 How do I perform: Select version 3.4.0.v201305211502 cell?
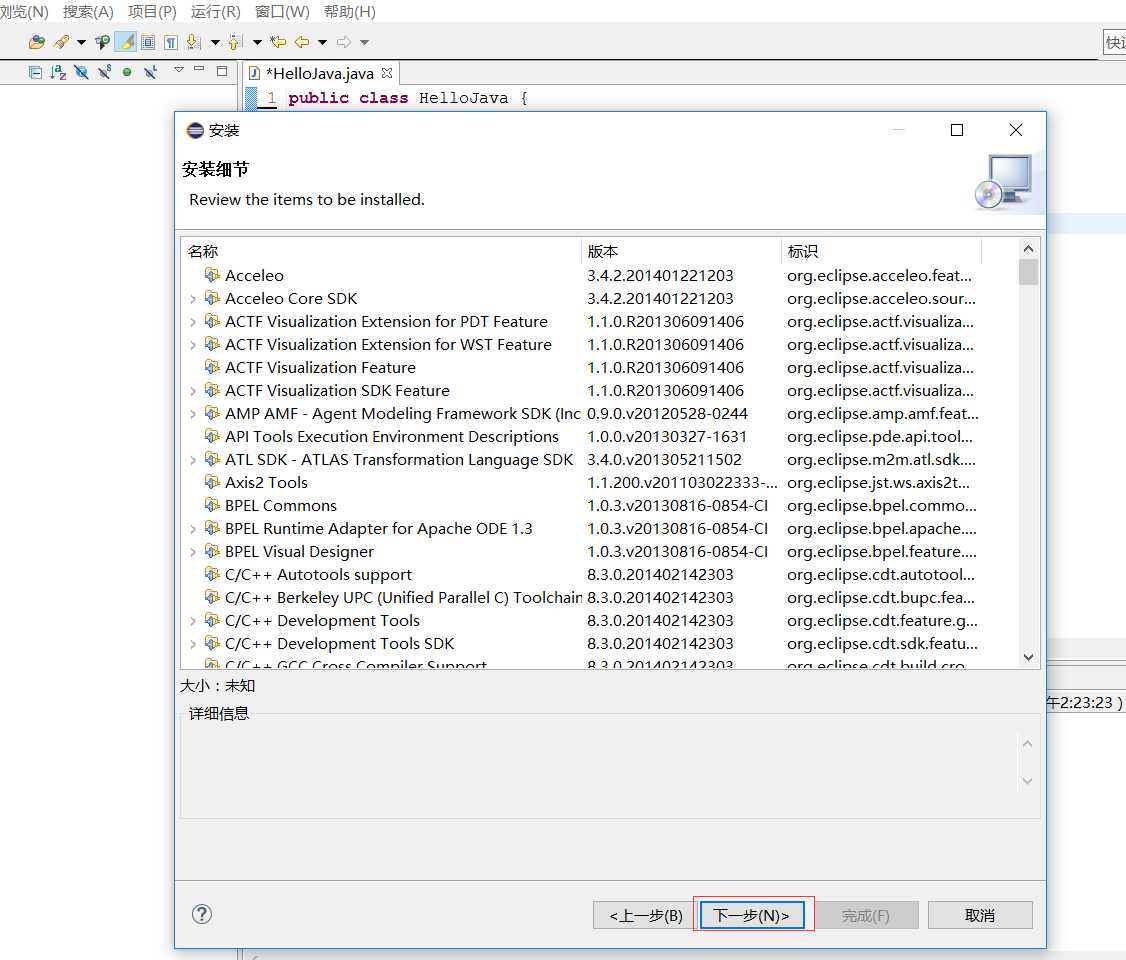coord(664,460)
